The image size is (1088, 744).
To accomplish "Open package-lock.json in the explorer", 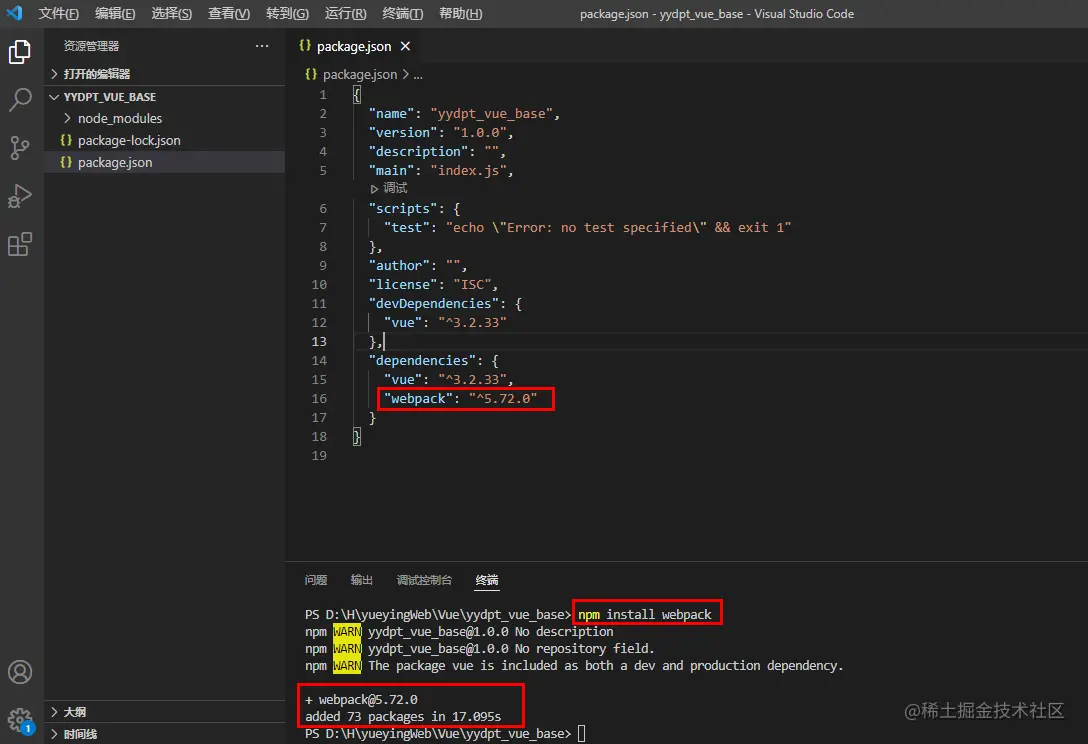I will [129, 140].
